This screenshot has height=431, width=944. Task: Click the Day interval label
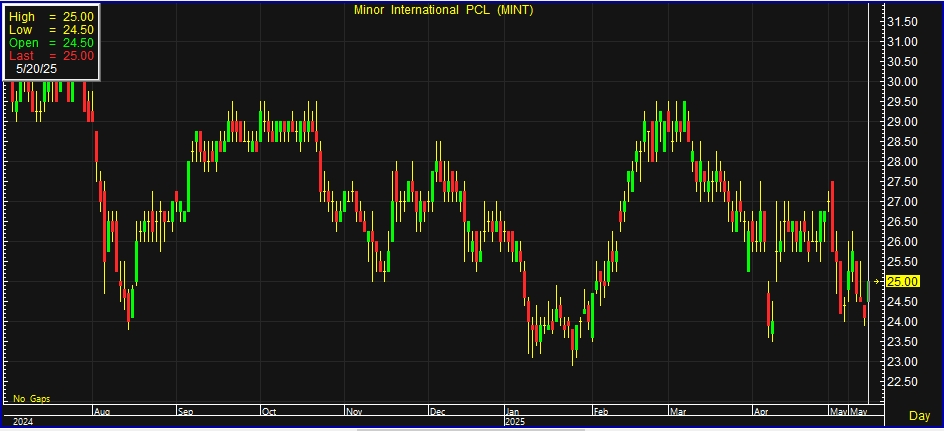[x=919, y=415]
